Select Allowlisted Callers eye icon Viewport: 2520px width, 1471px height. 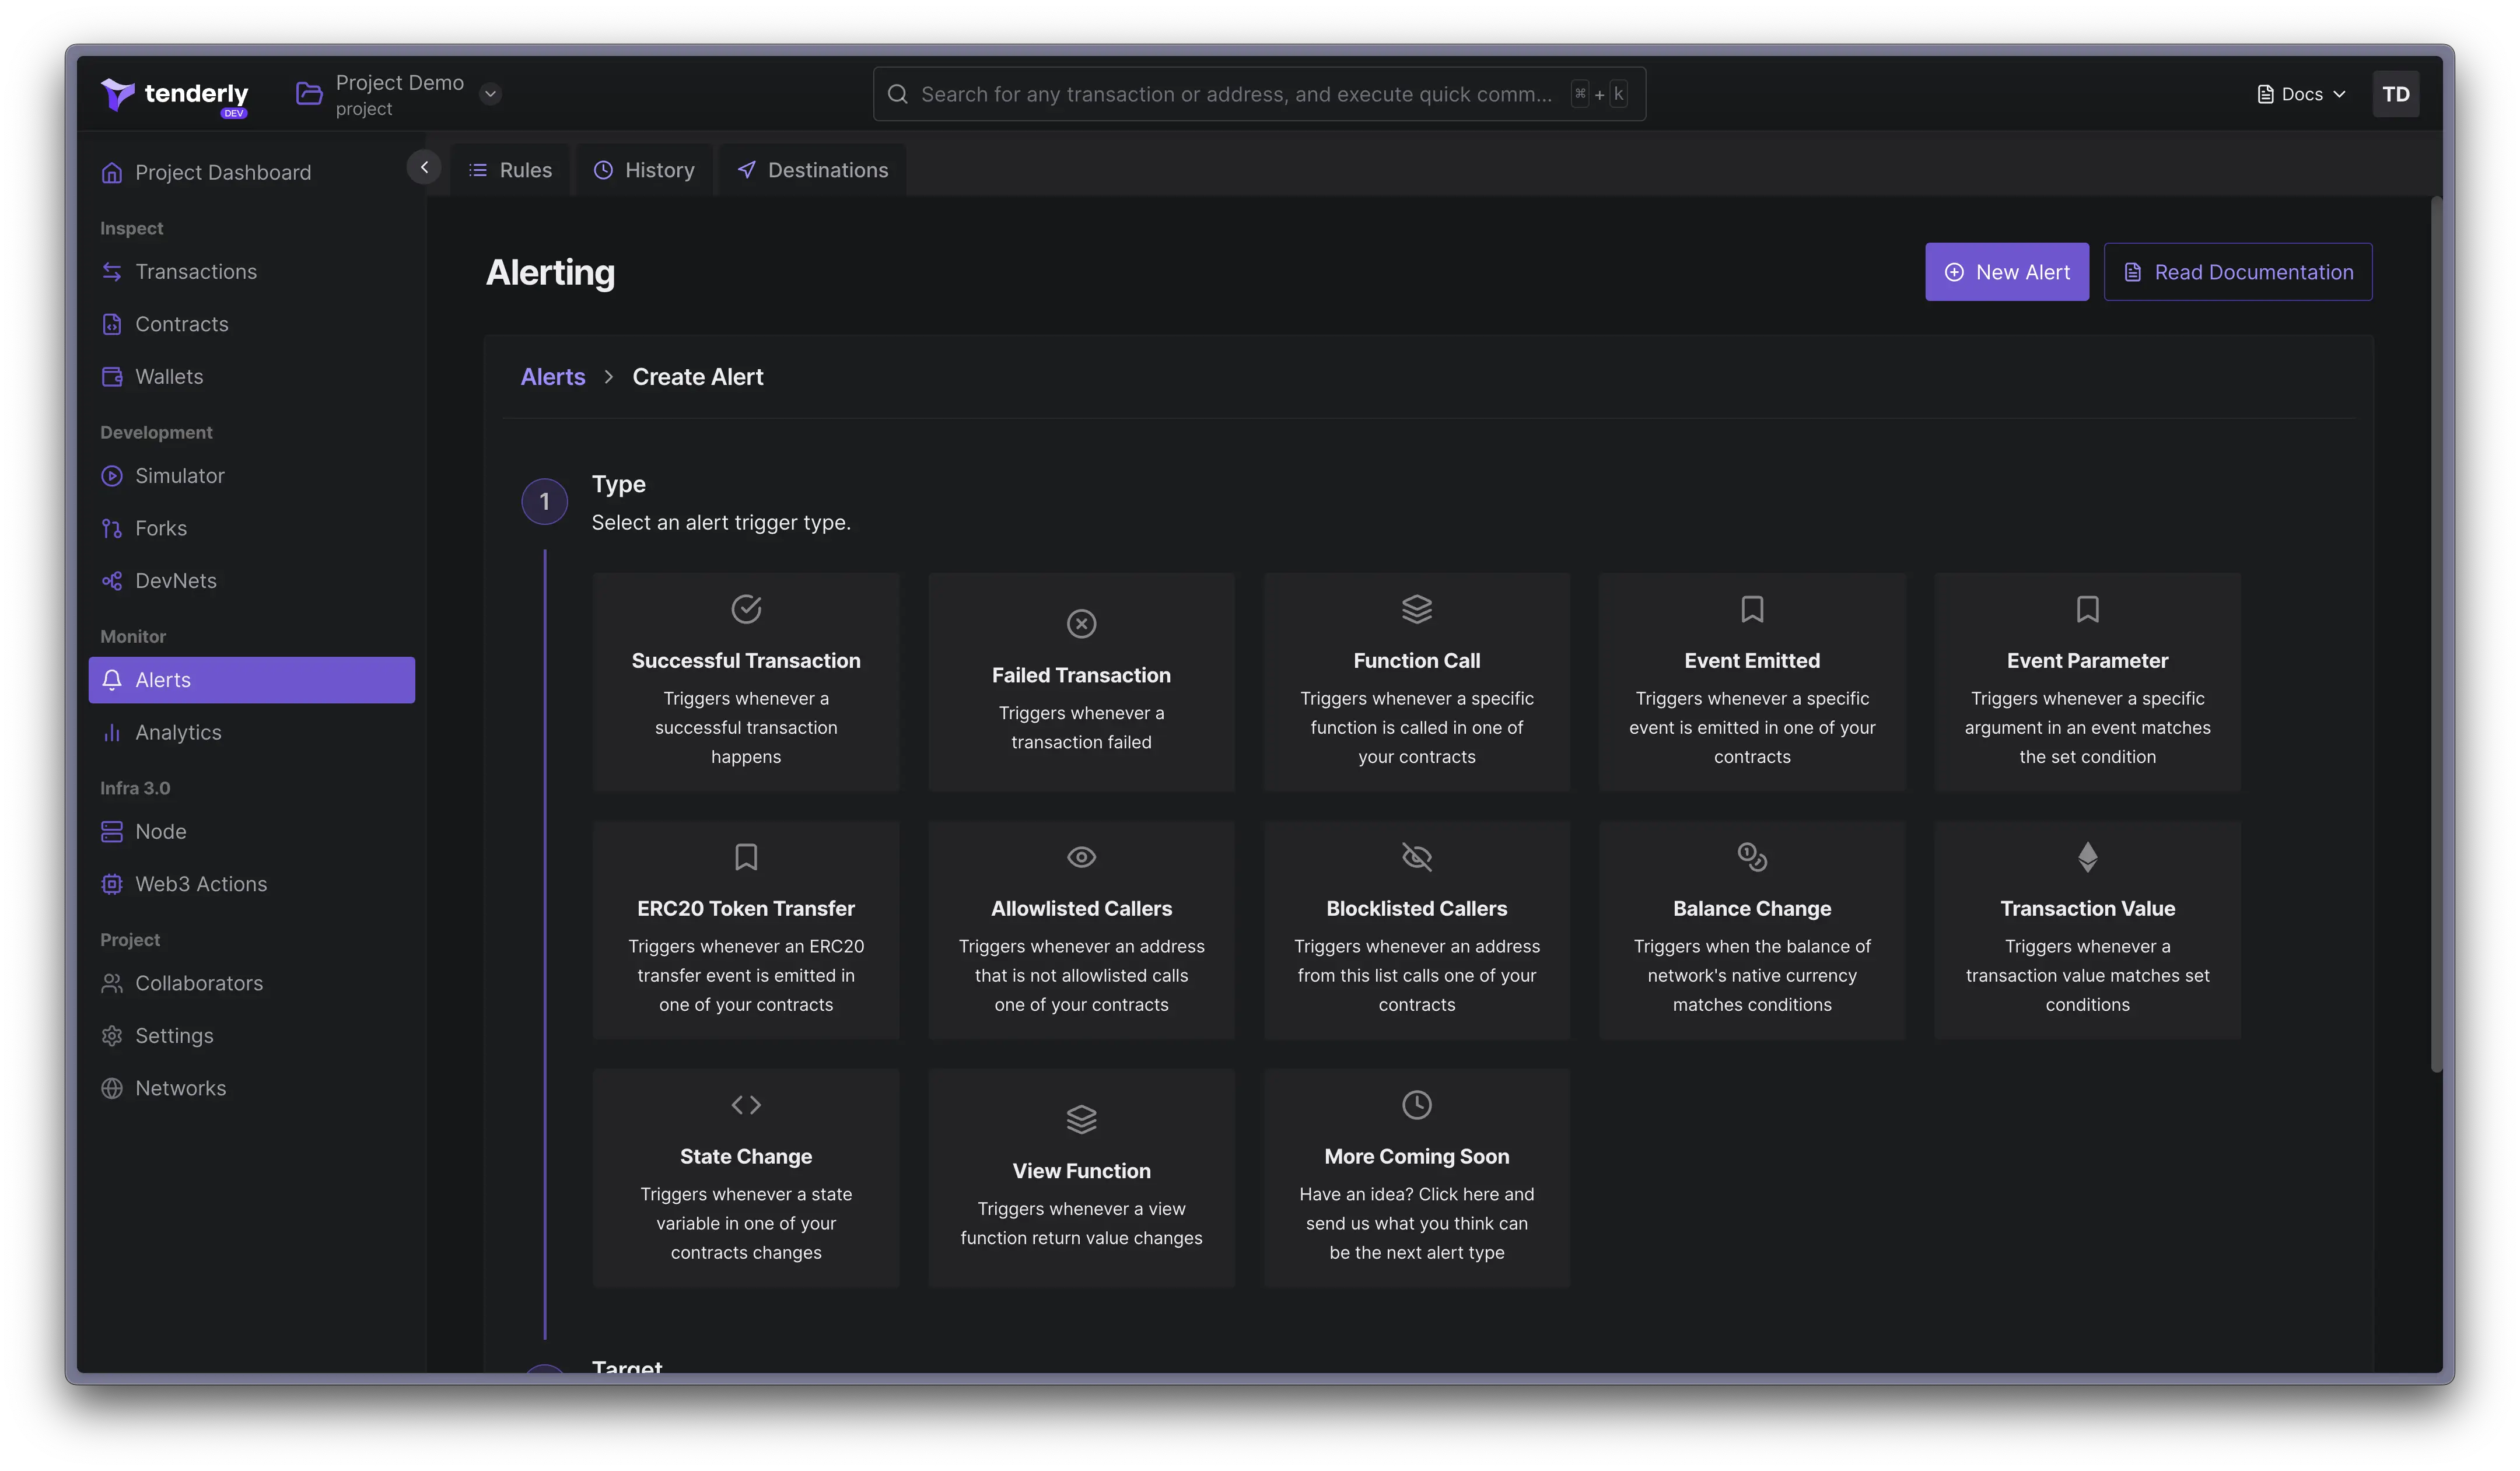1081,857
